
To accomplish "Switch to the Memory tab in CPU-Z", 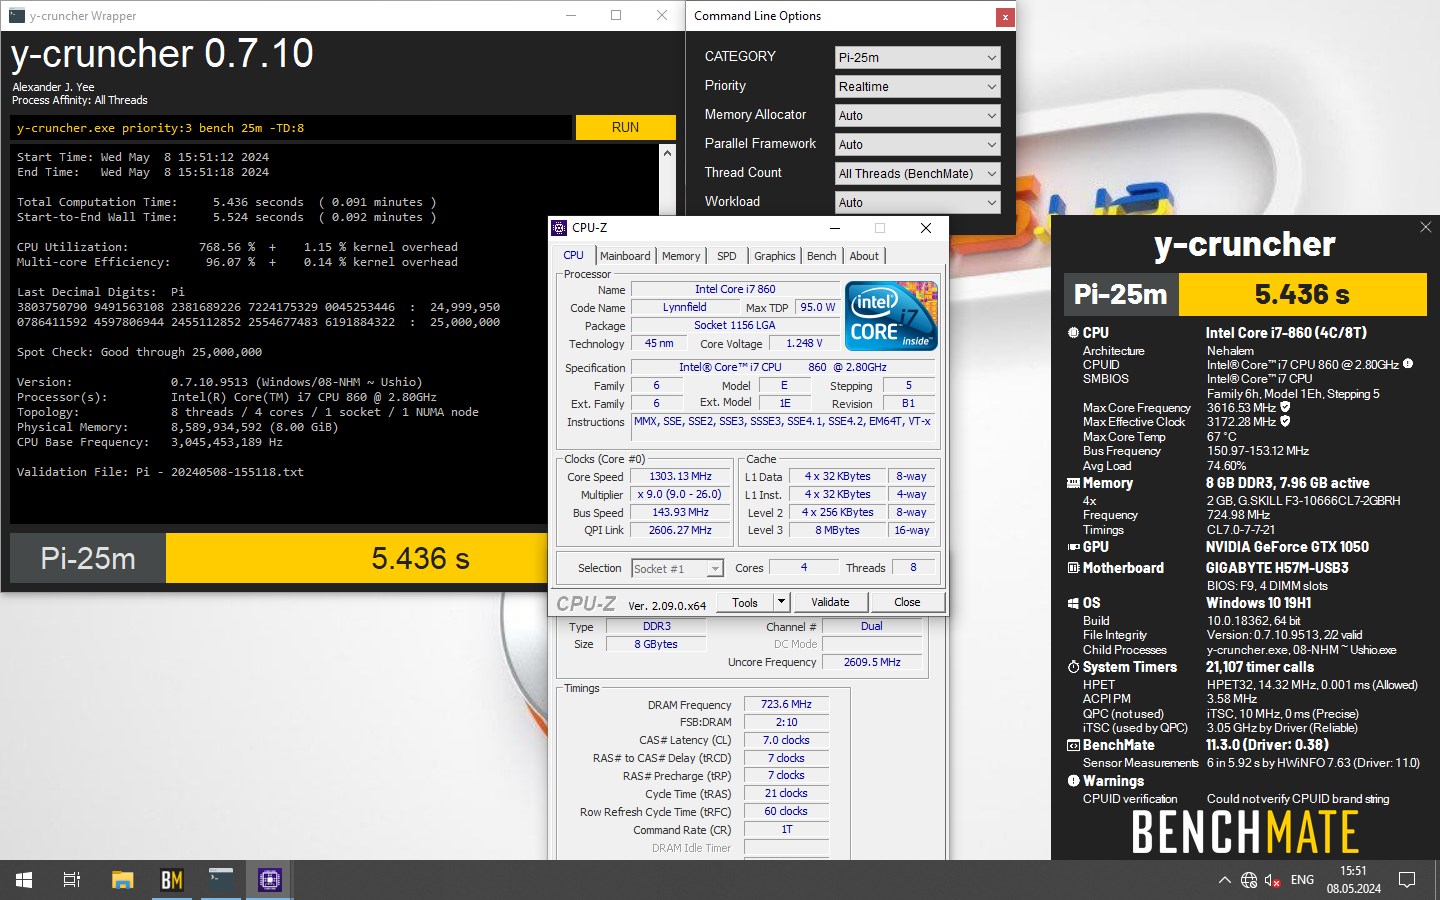I will (681, 256).
